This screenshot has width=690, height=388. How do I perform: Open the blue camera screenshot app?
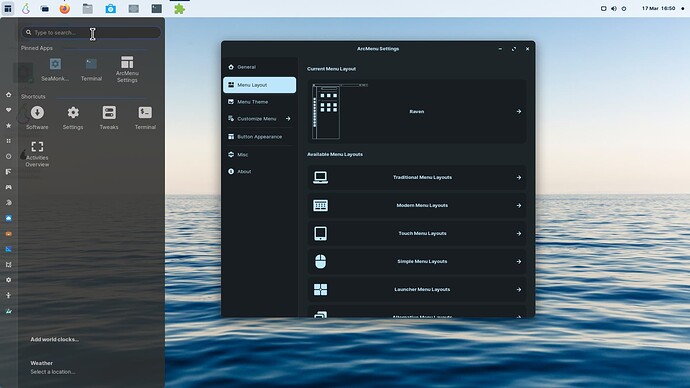click(x=110, y=8)
